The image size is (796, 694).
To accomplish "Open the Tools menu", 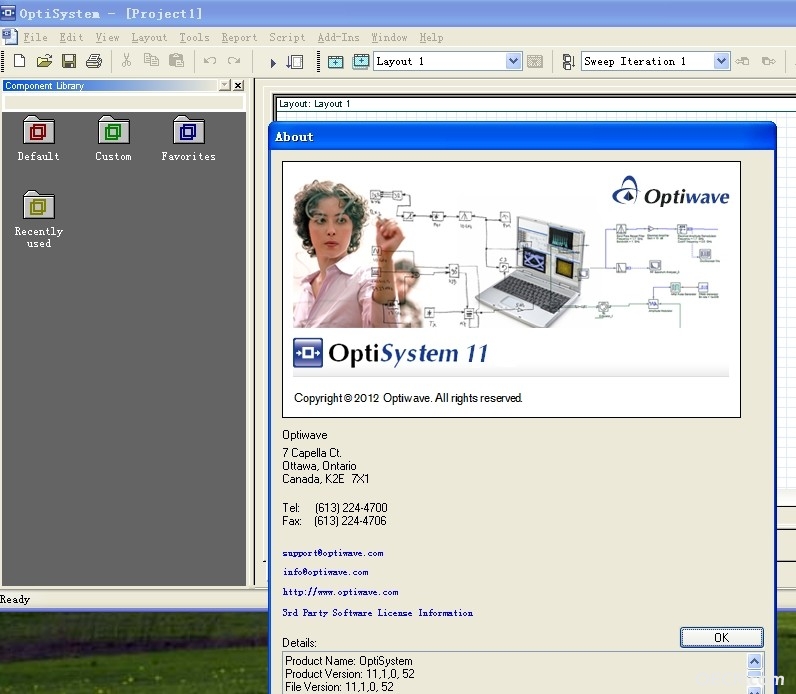I will [x=194, y=38].
